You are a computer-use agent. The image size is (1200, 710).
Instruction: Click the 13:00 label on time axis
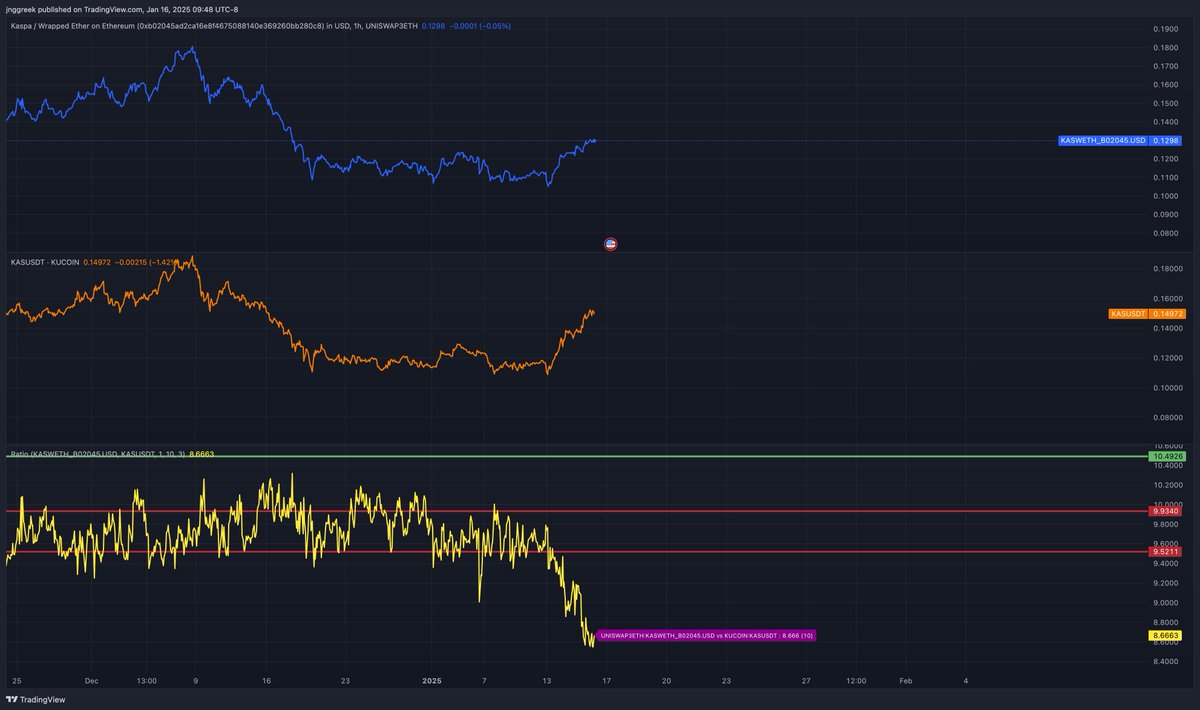click(x=146, y=681)
